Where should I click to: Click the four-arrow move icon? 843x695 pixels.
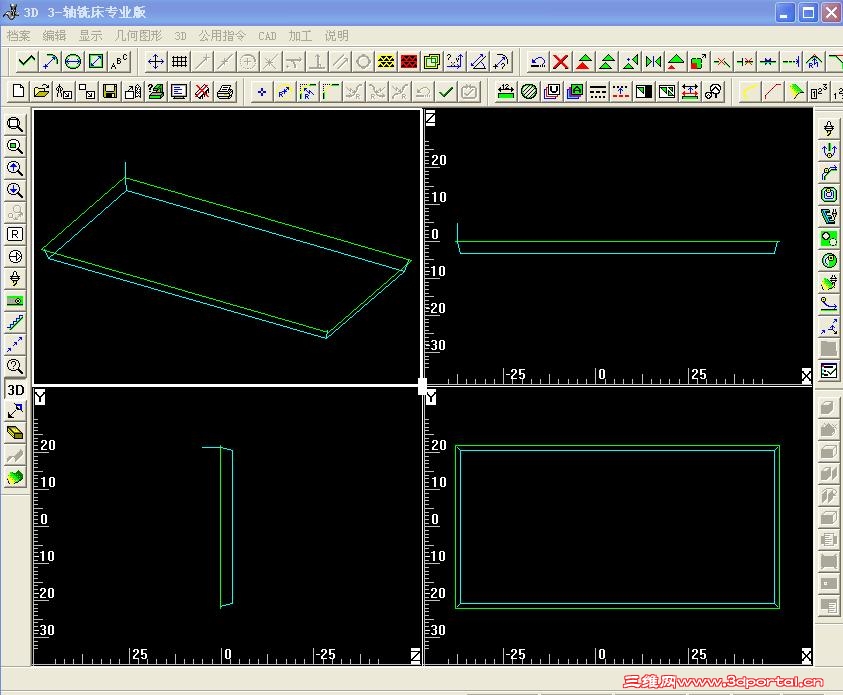156,62
